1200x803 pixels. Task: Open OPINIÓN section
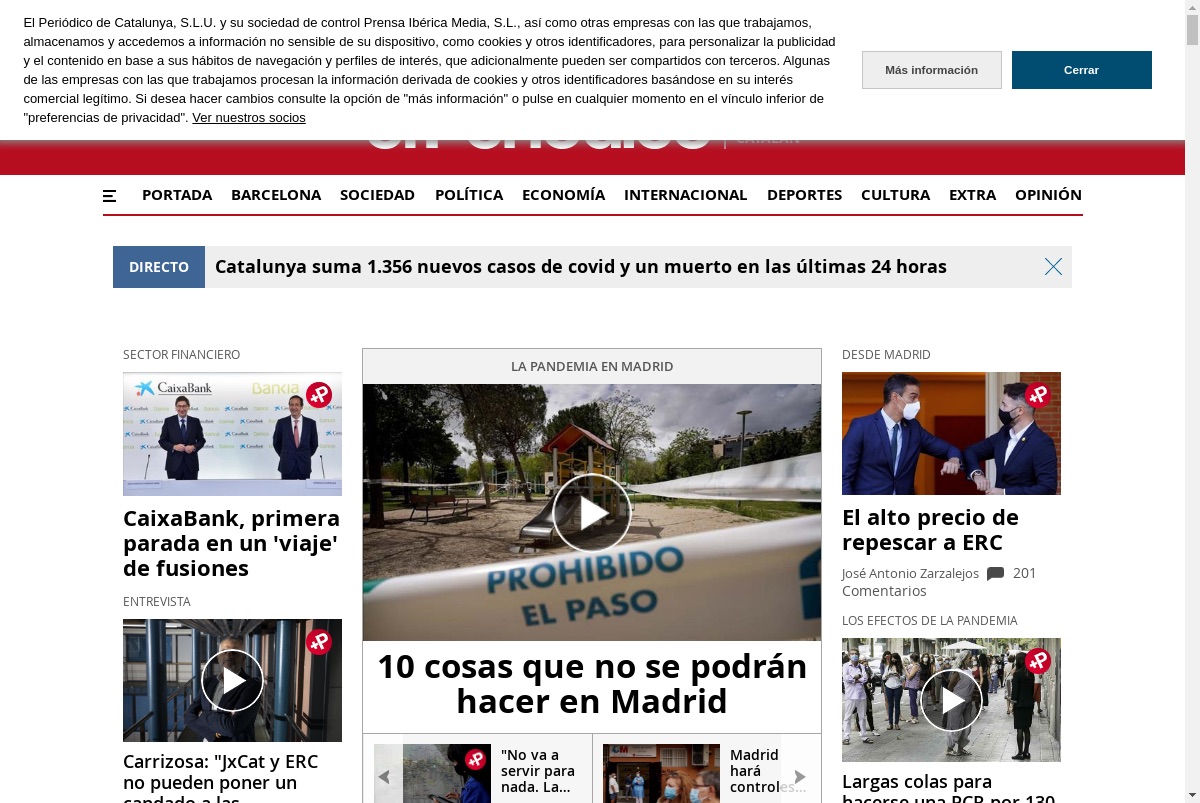pos(1048,195)
